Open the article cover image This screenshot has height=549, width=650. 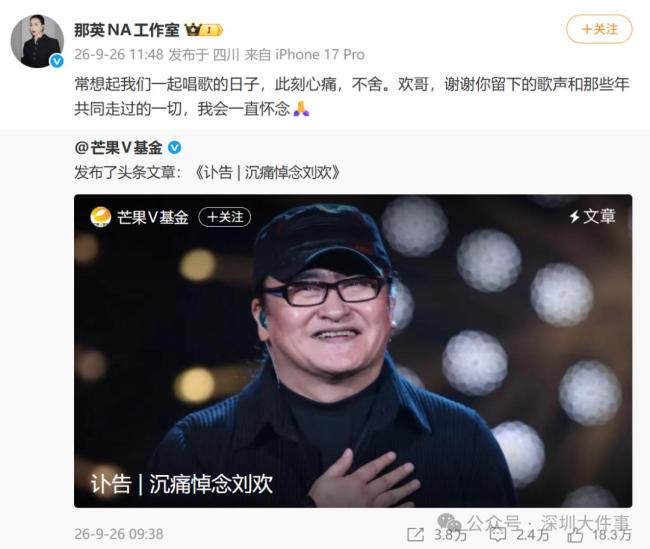point(353,351)
